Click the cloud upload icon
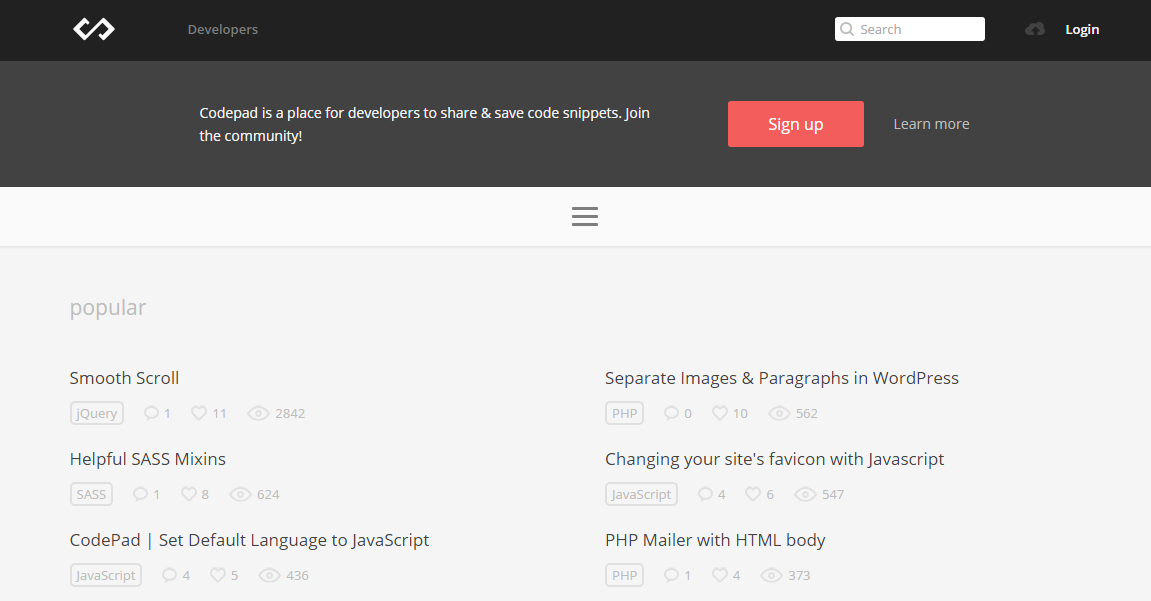This screenshot has width=1151, height=601. tap(1035, 29)
